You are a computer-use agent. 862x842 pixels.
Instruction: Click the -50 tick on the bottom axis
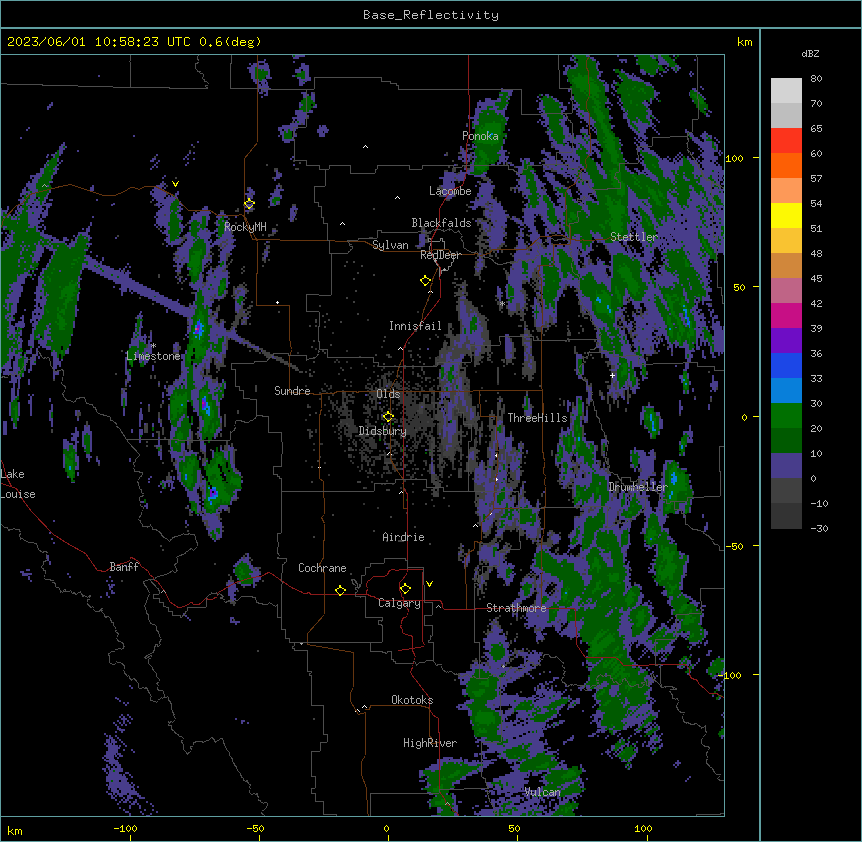coord(256,828)
